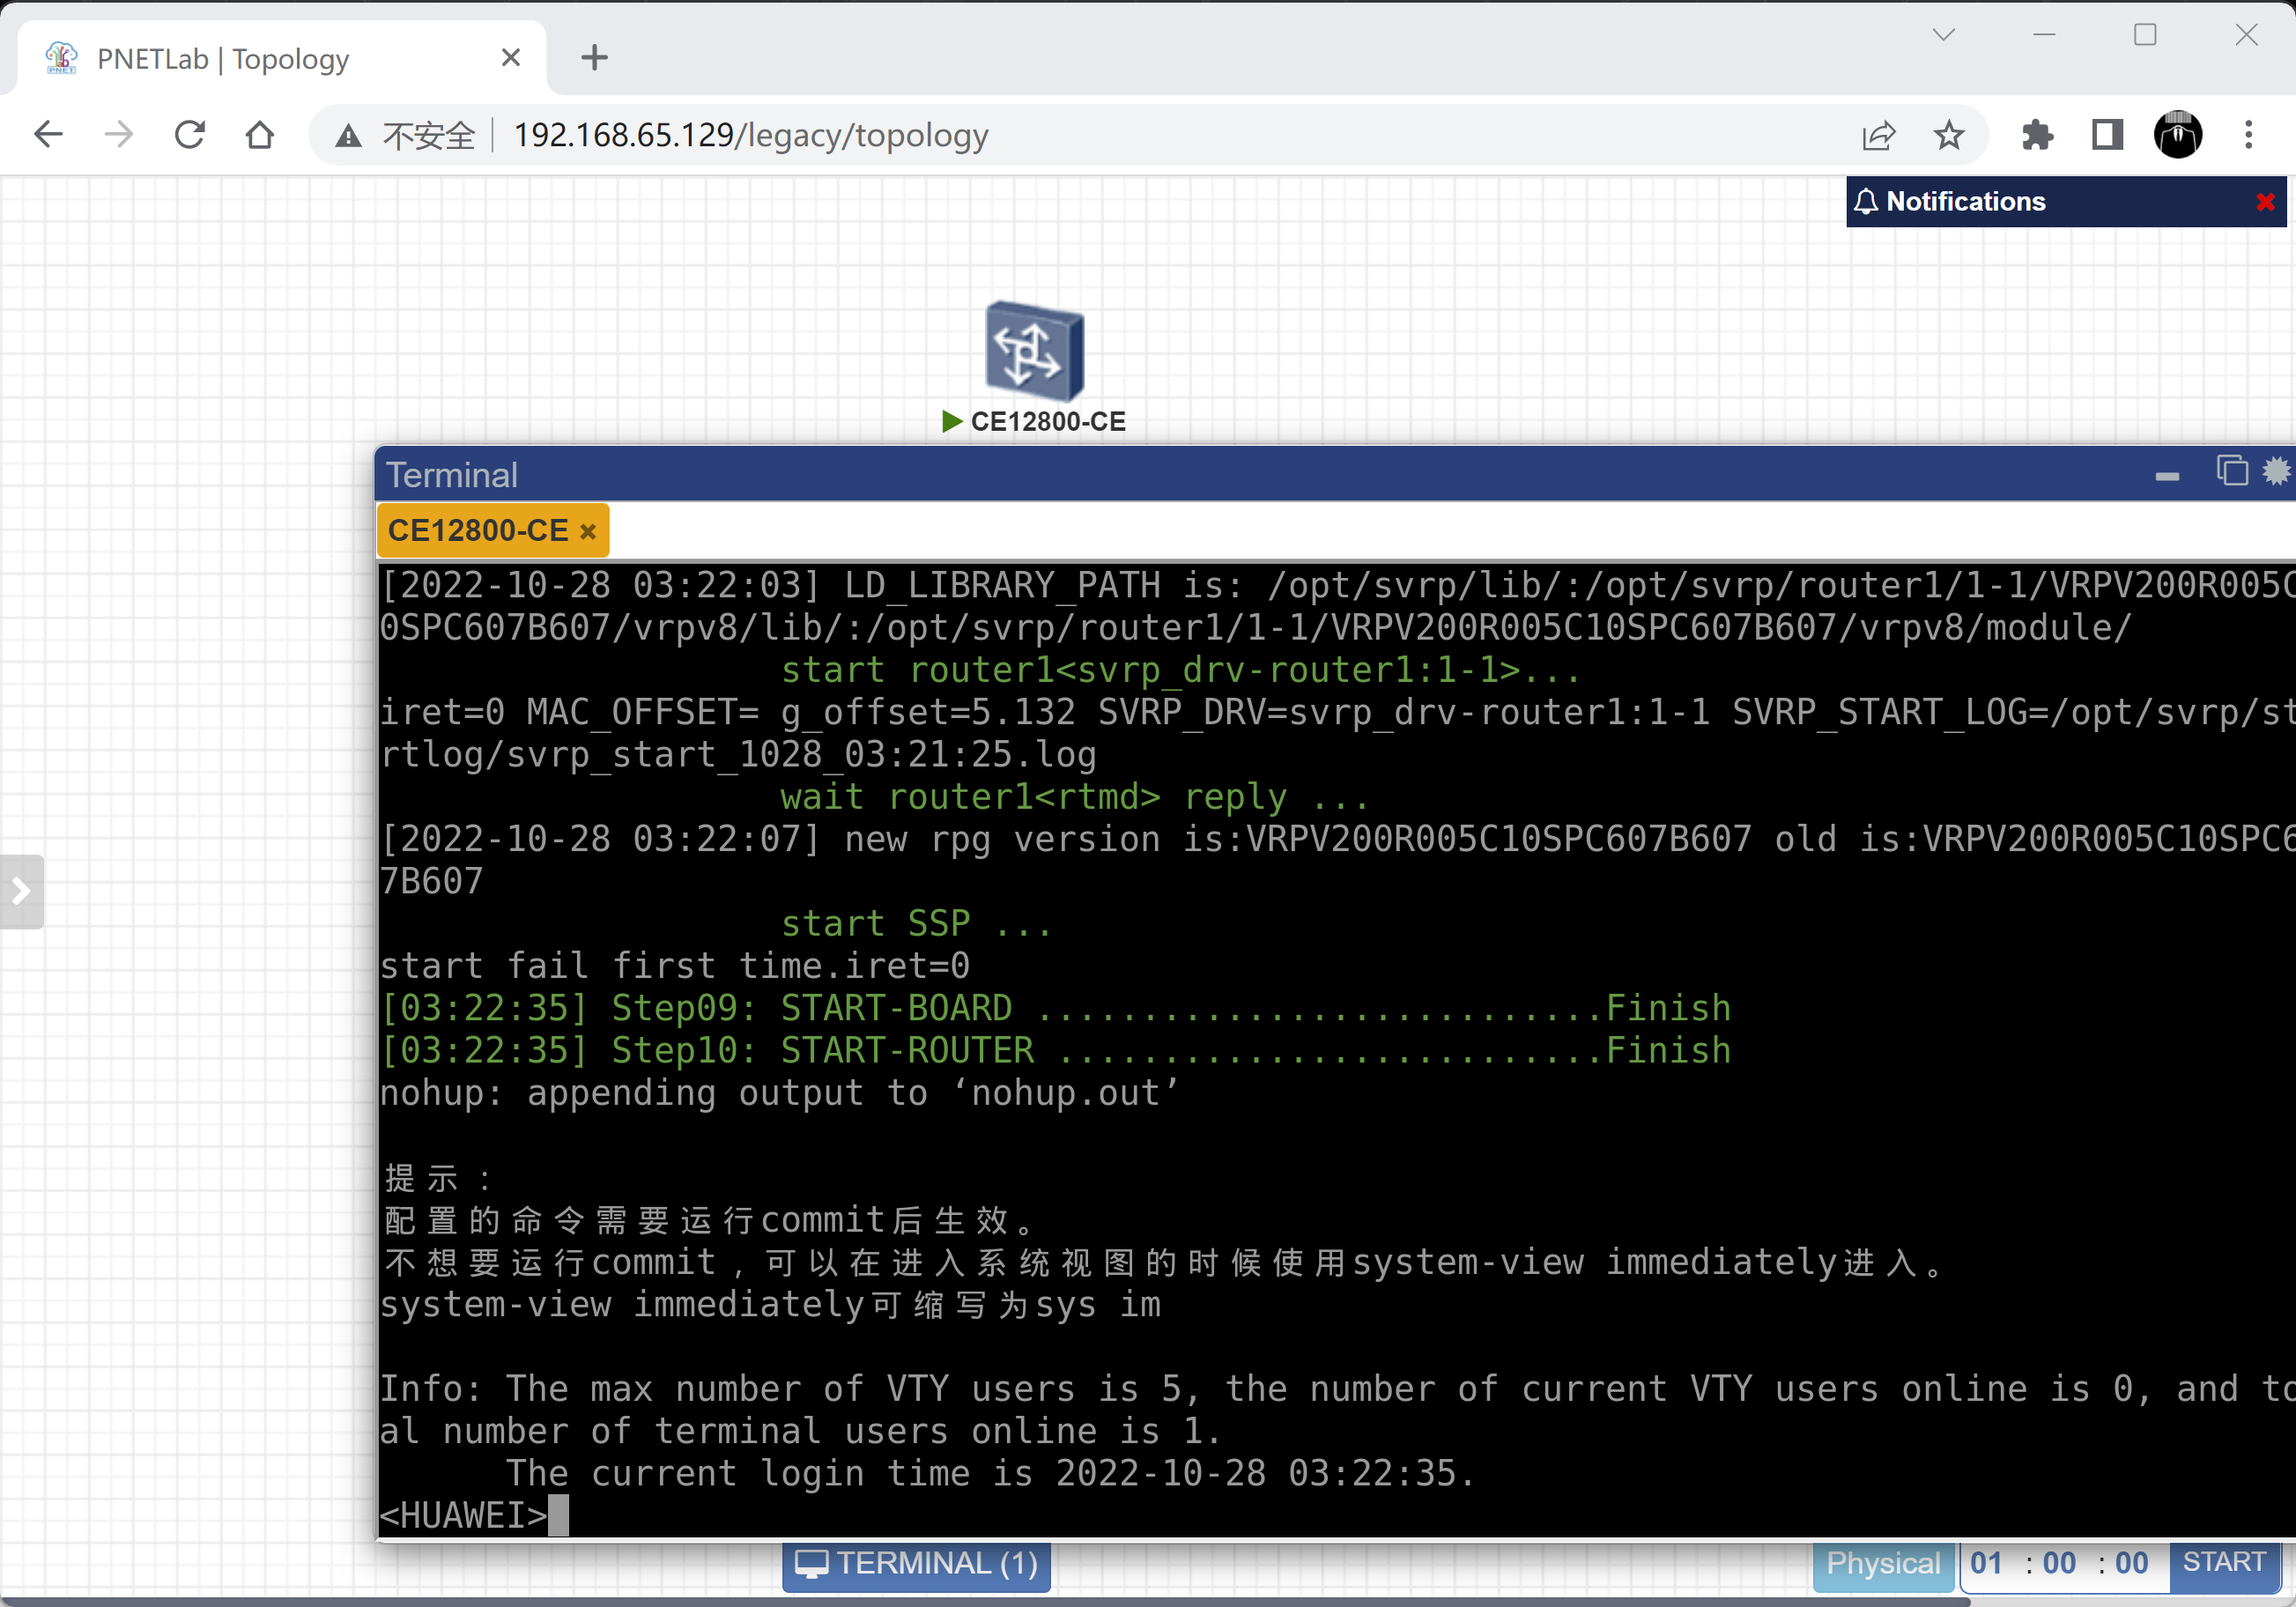Close the CE12800-CE terminal tab
This screenshot has width=2296, height=1607.
tap(588, 531)
